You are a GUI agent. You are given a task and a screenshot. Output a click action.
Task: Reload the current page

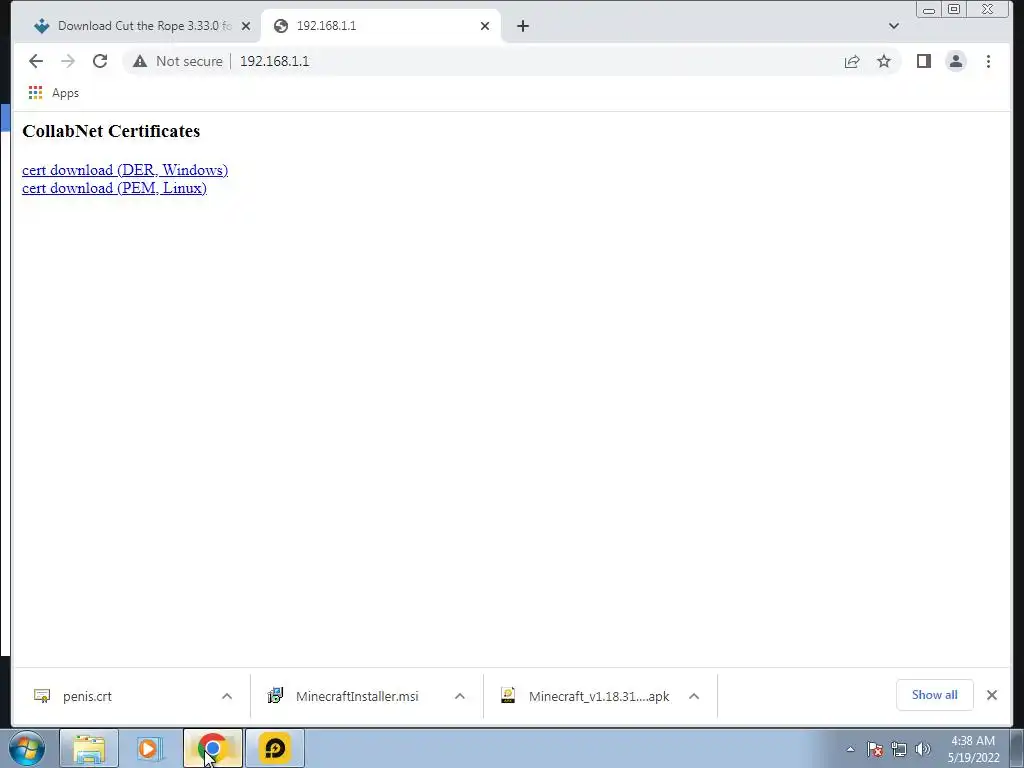click(100, 61)
